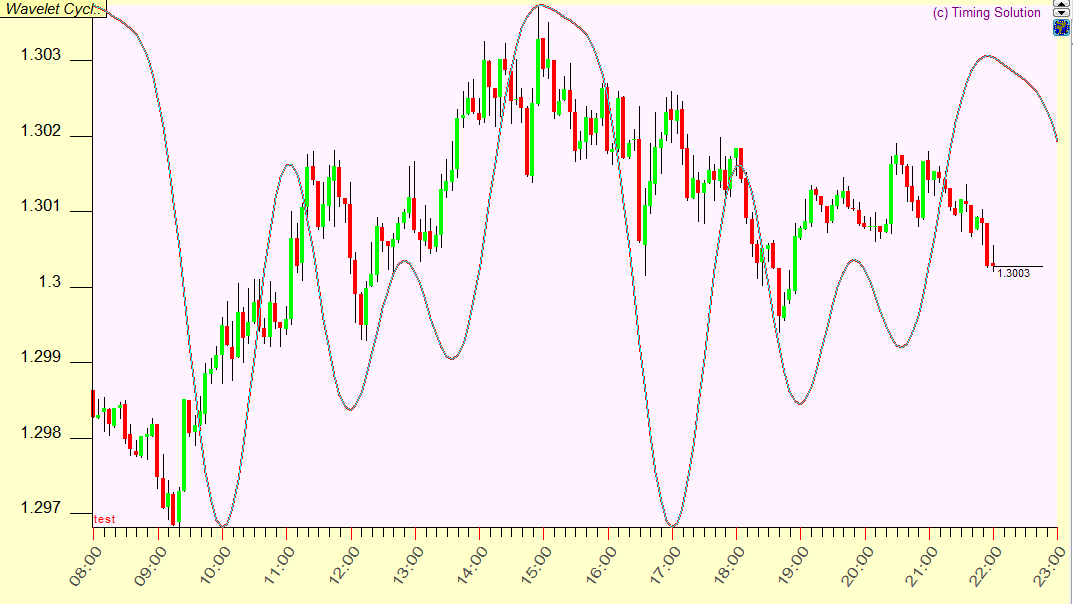Open the (c) Timing Solution copyright text

pyautogui.click(x=986, y=13)
